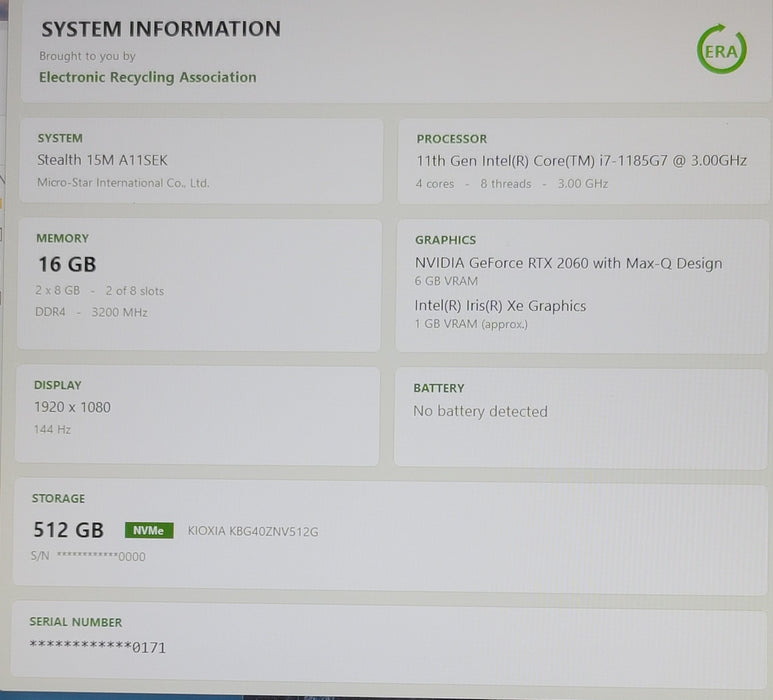Select NVIDIA GeForce RTX 2060 with Max-Q Design

coord(568,263)
